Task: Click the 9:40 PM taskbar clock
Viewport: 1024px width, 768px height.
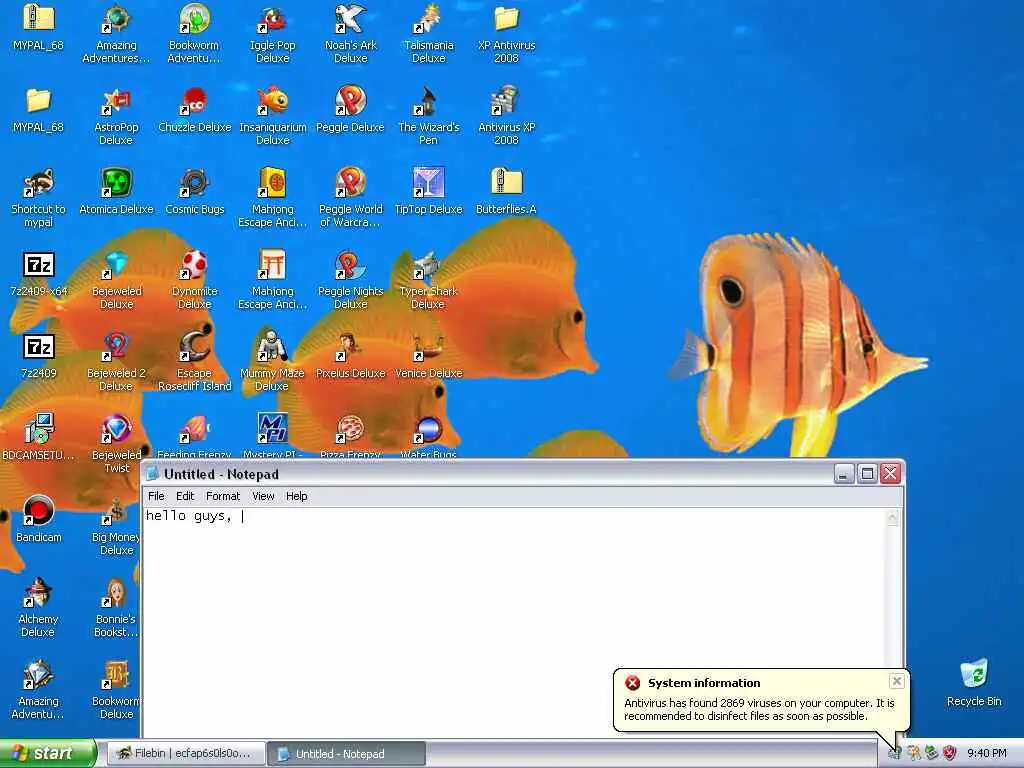Action: pyautogui.click(x=987, y=754)
